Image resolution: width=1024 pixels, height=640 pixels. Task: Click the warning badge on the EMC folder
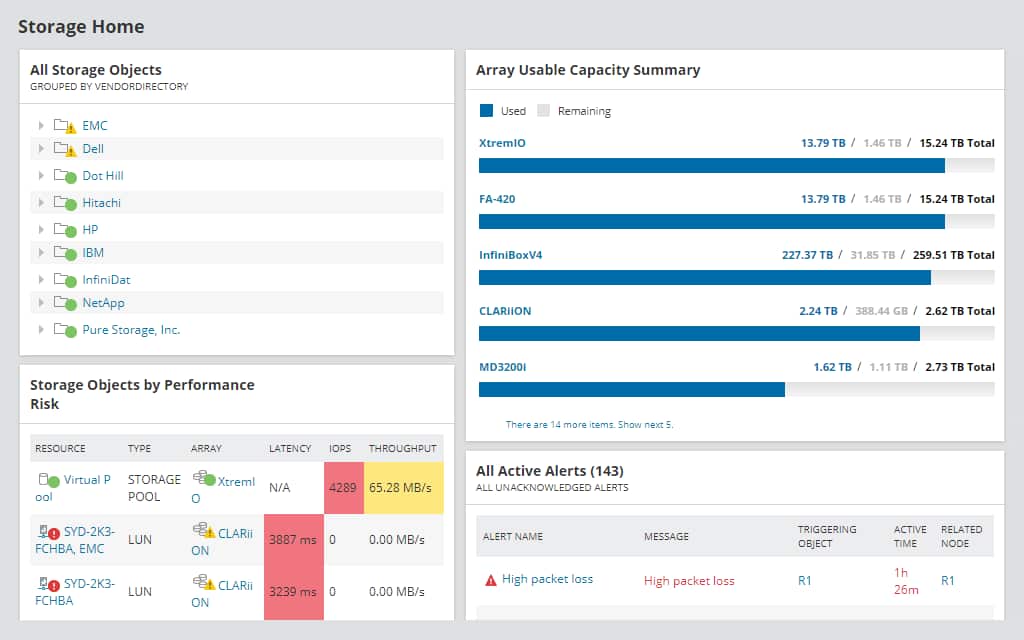[x=70, y=127]
